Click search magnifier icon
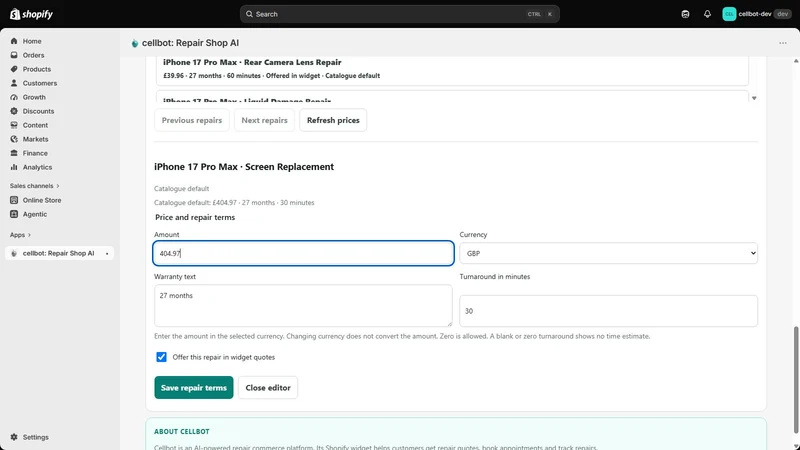 [249, 14]
